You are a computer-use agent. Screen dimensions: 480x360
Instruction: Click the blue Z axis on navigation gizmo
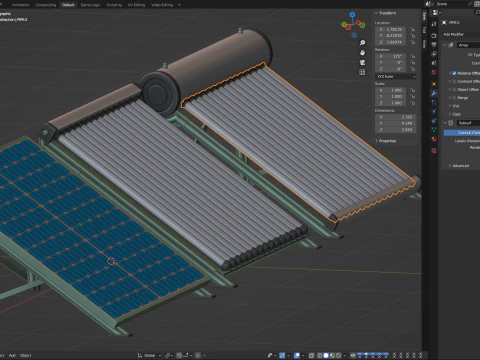352,15
